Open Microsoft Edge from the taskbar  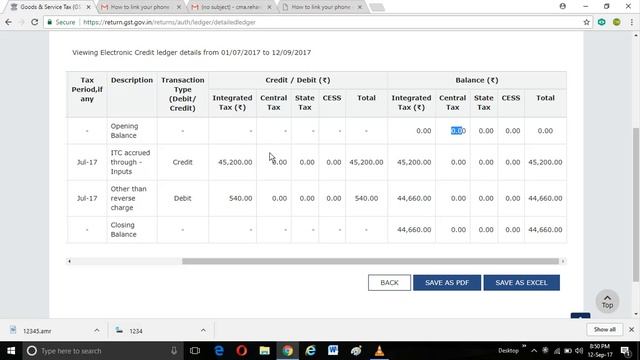pos(219,351)
